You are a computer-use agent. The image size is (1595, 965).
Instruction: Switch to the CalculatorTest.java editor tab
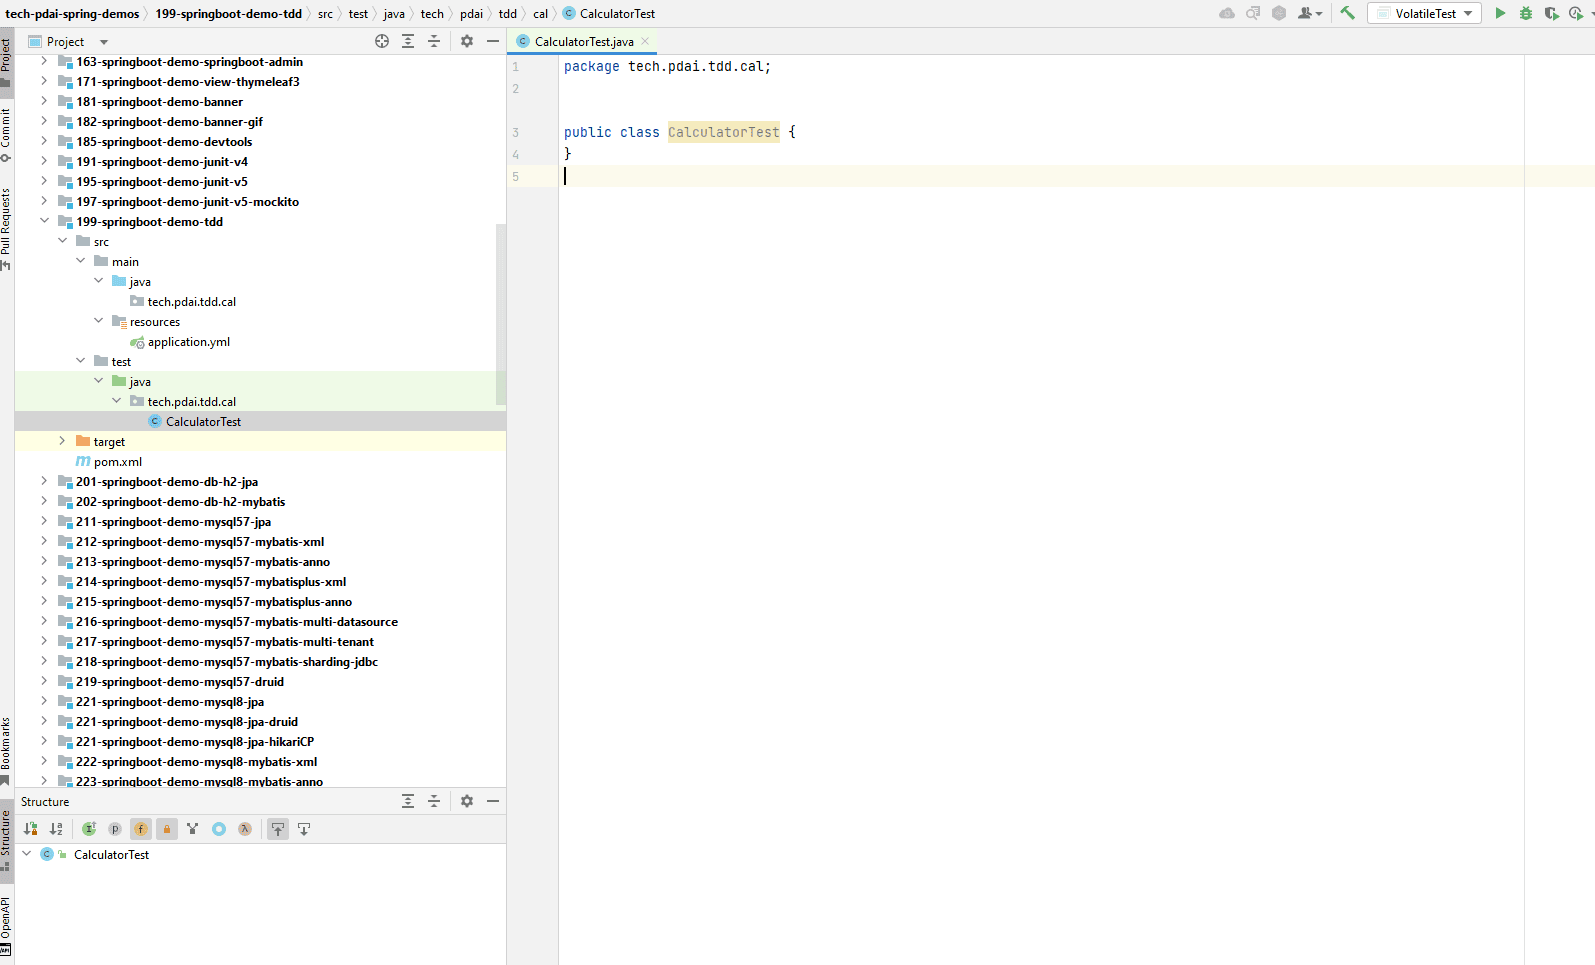(583, 41)
